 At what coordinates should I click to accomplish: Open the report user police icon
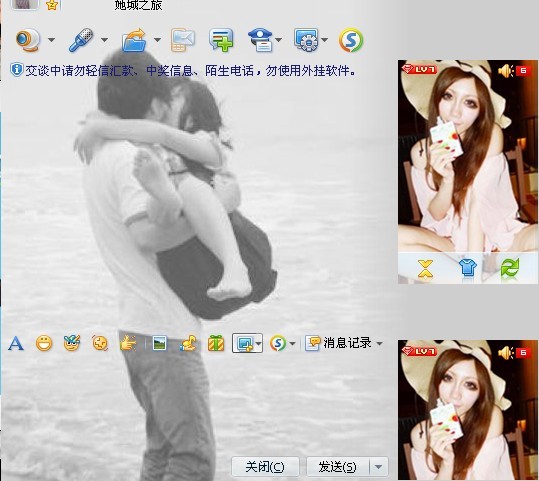[260, 40]
